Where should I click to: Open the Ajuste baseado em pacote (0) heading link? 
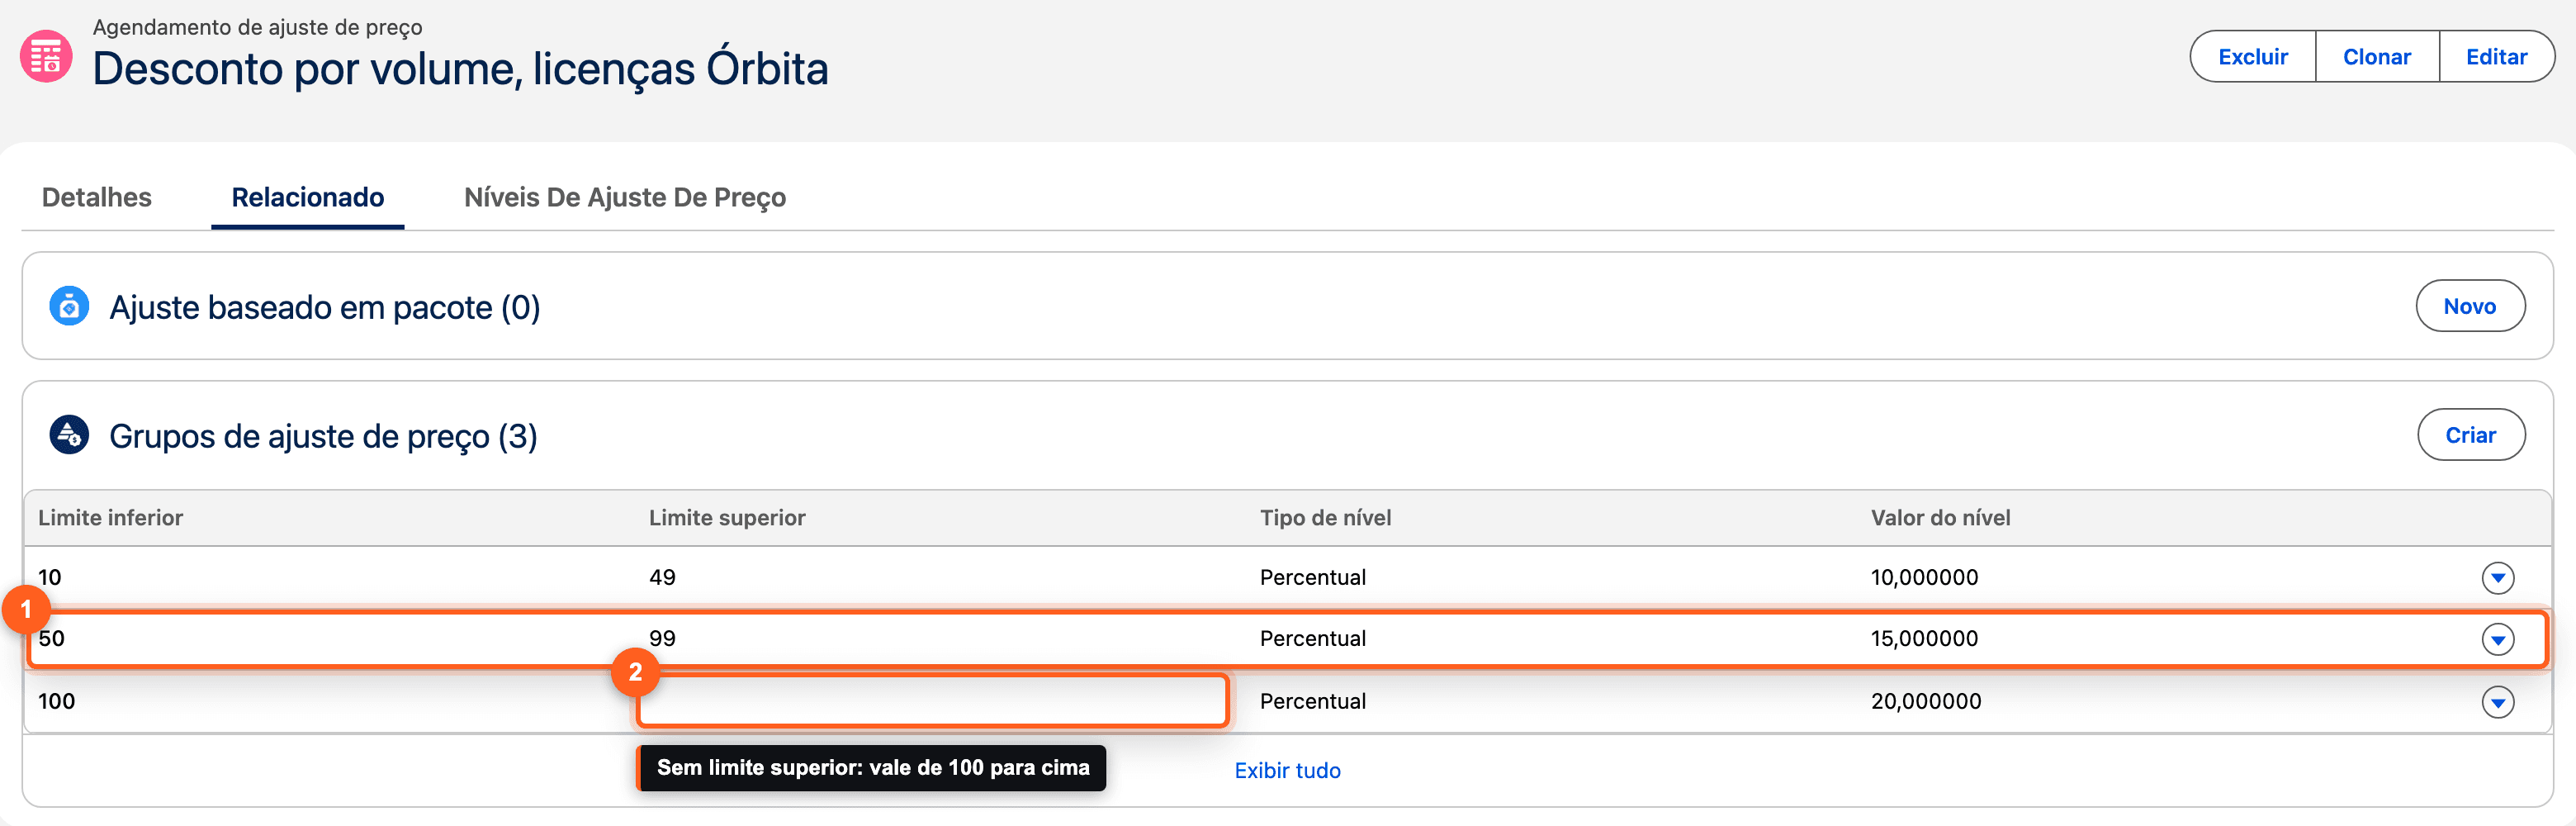[x=325, y=307]
